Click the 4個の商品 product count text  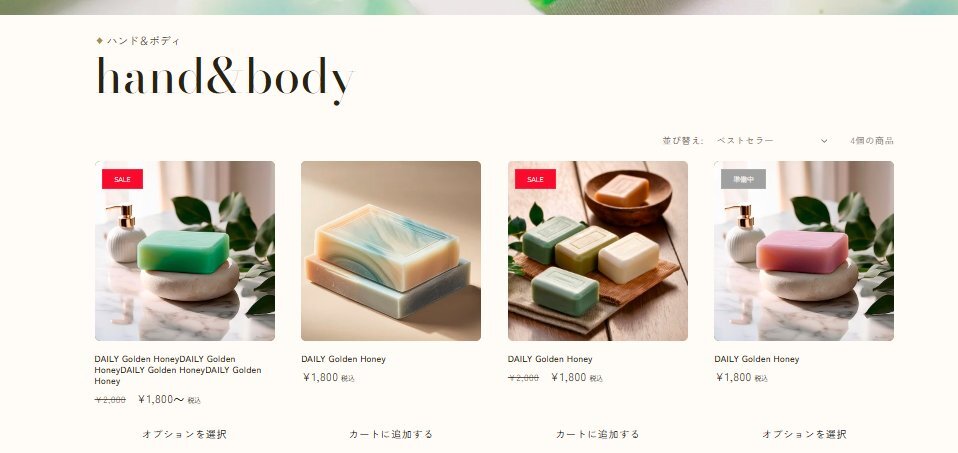point(872,141)
